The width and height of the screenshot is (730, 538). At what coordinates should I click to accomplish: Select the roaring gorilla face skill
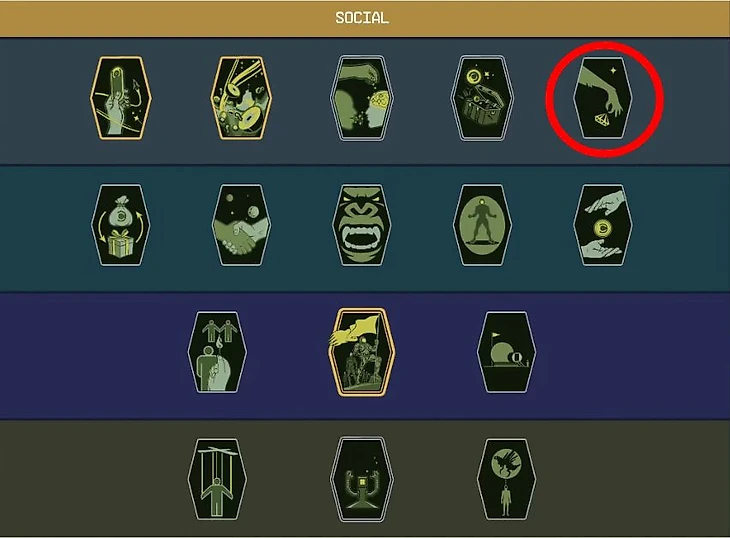(x=362, y=225)
